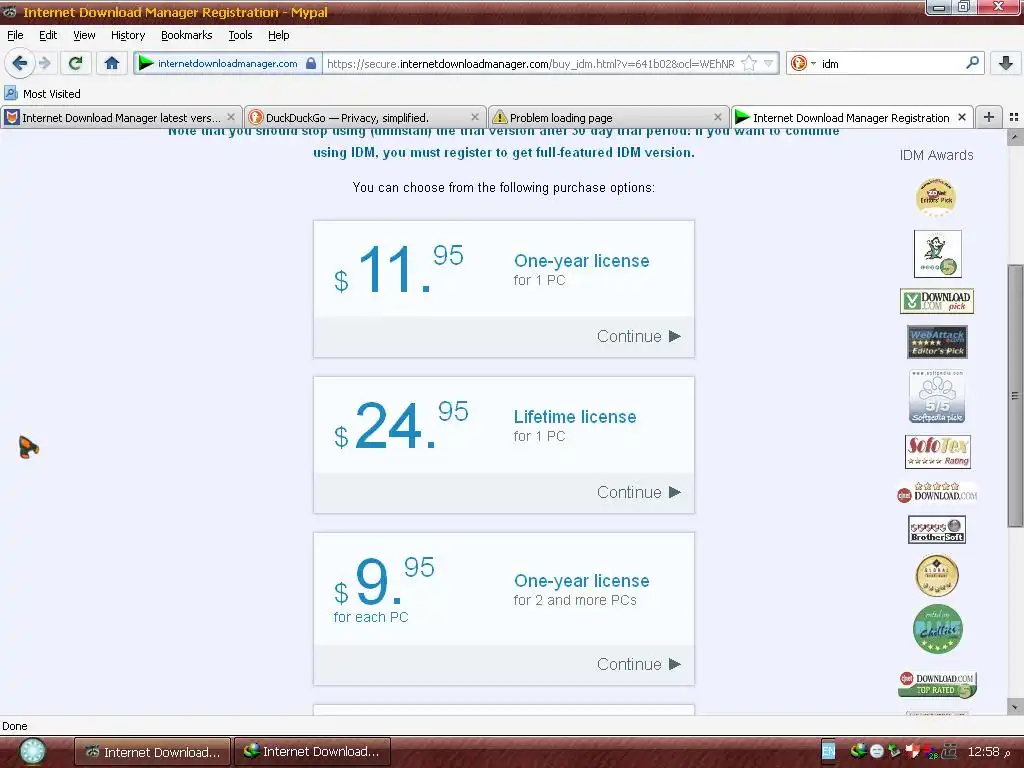Click the scrollbar down arrow

[x=1015, y=707]
